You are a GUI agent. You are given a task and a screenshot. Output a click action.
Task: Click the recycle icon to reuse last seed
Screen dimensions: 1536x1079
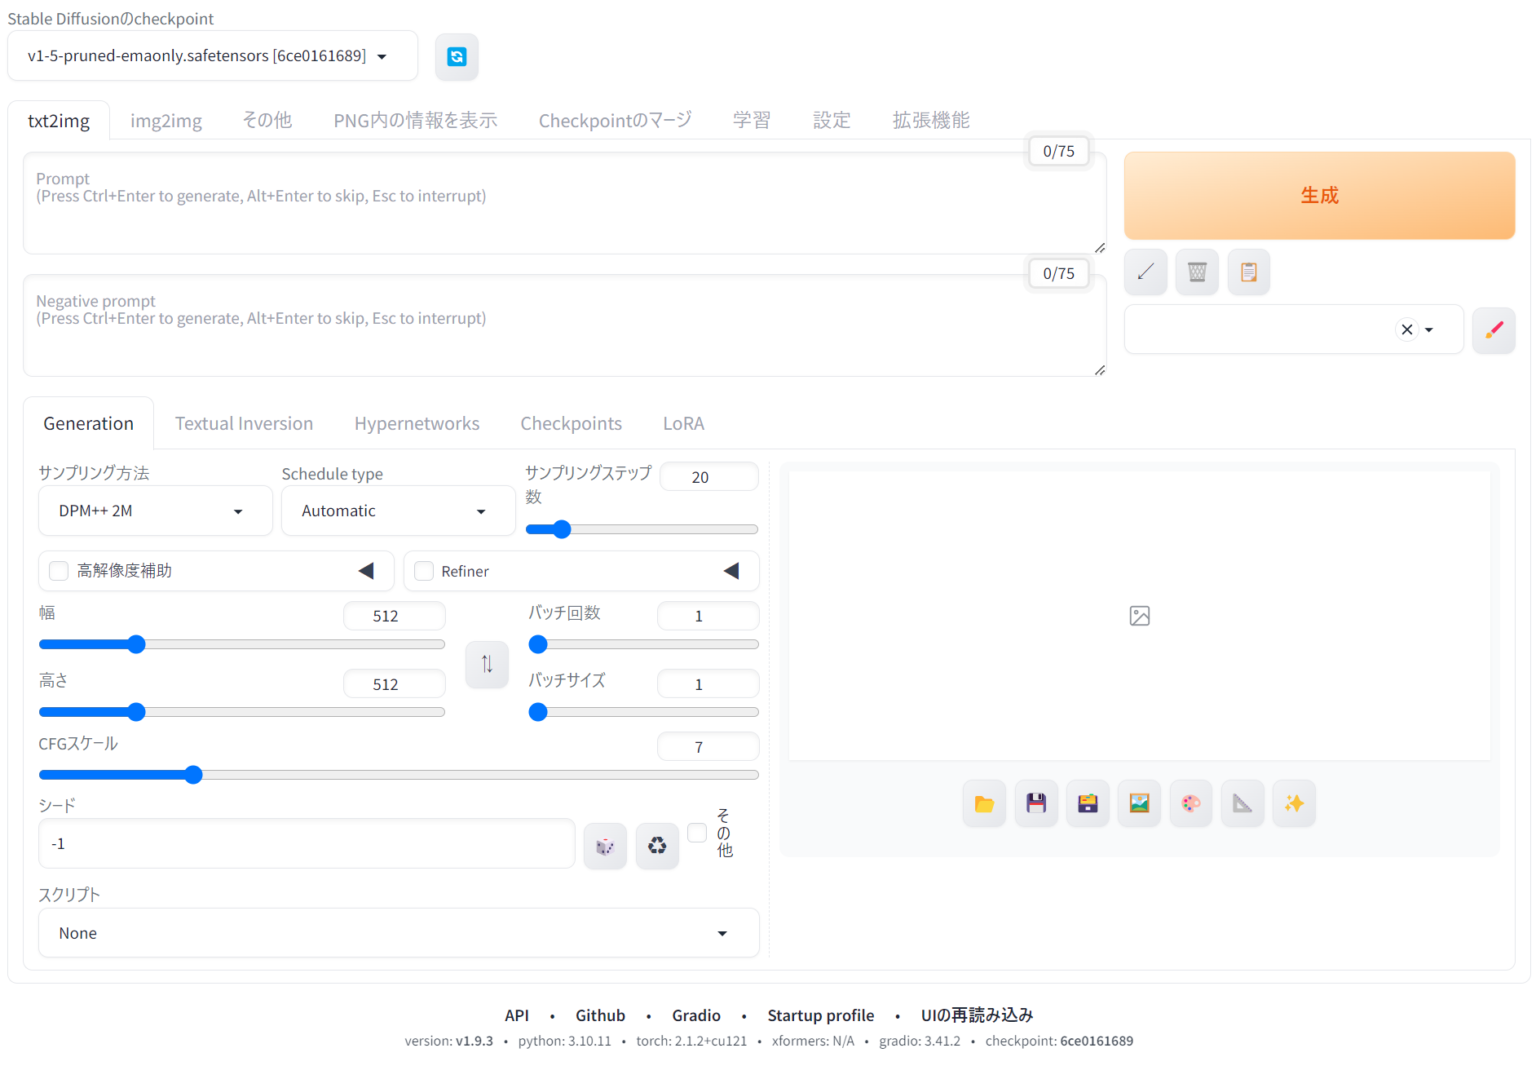click(x=657, y=845)
